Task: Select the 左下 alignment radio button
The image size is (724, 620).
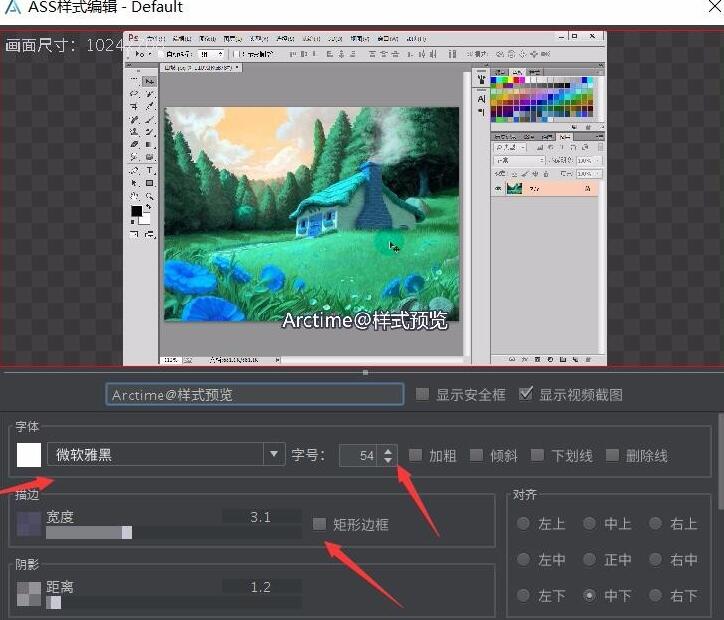Action: 523,596
